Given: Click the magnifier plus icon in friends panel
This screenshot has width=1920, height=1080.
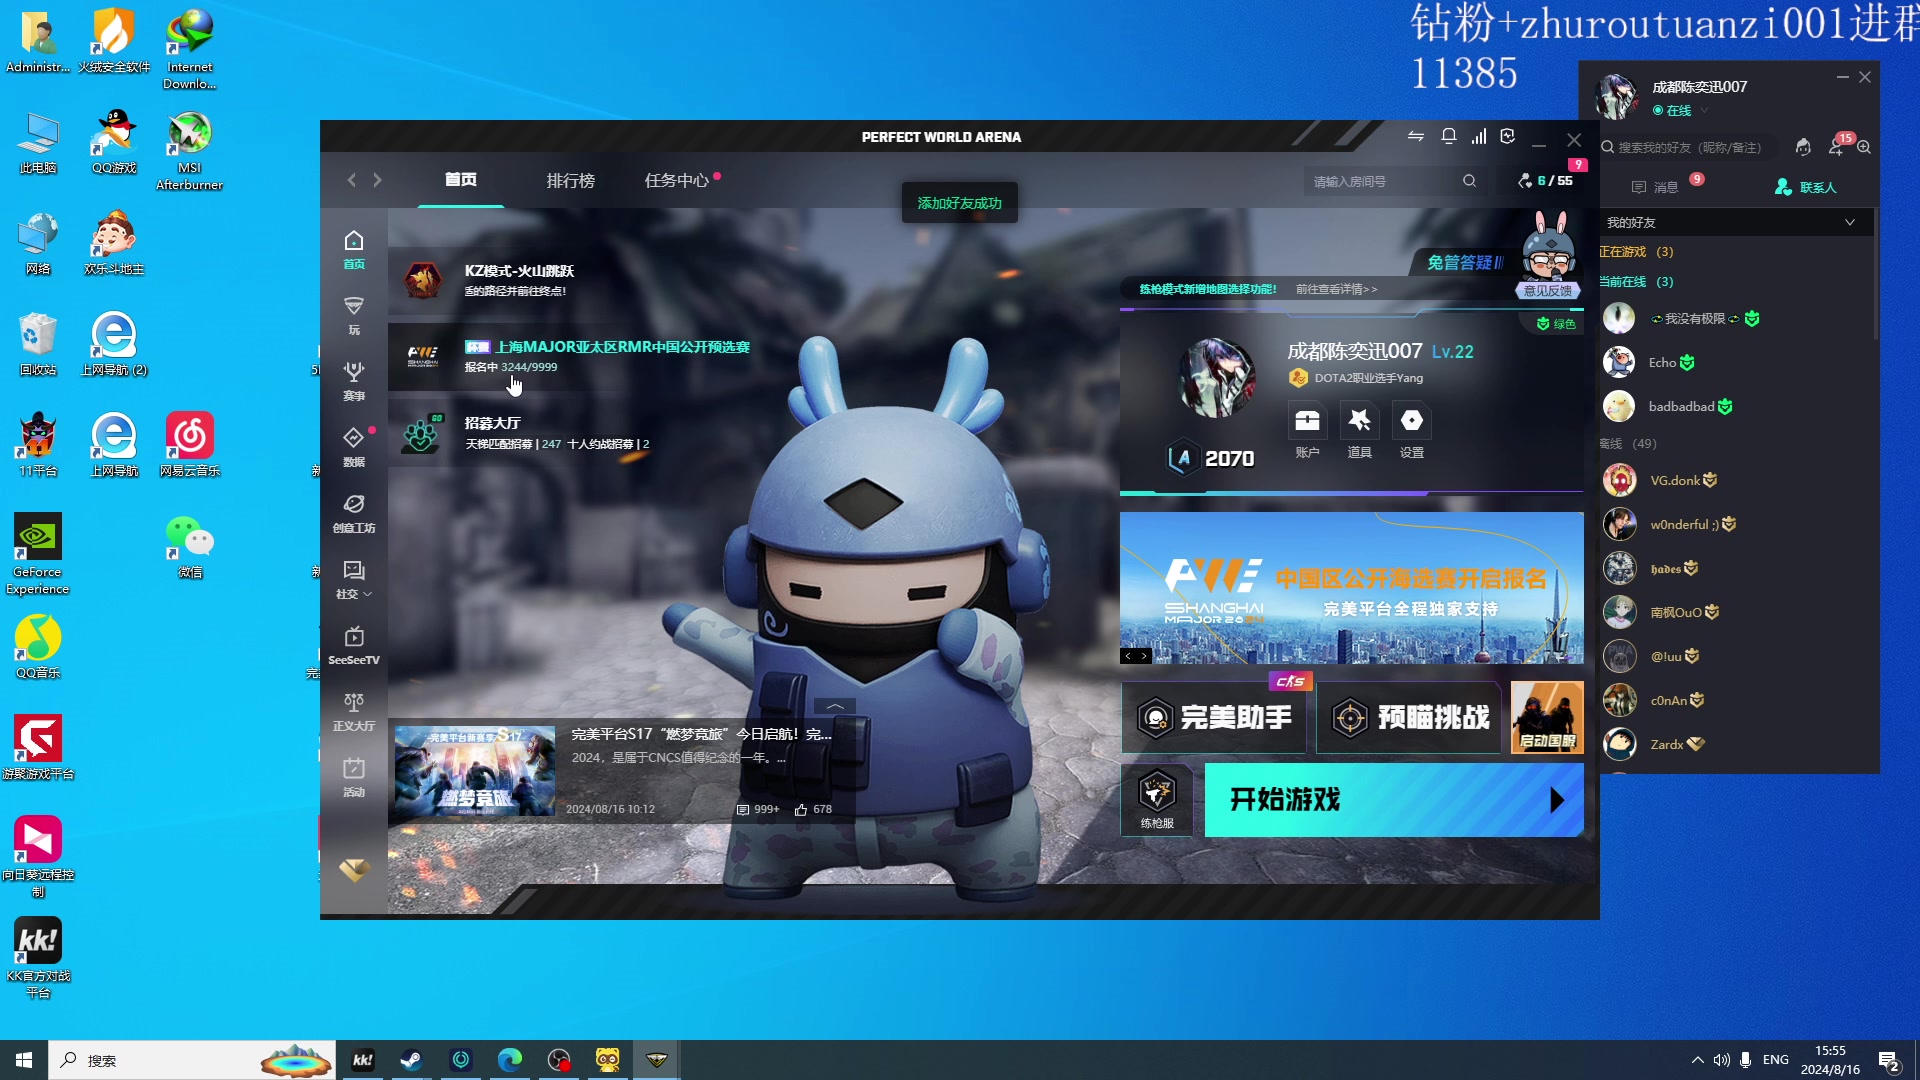Looking at the screenshot, I should (x=1864, y=147).
